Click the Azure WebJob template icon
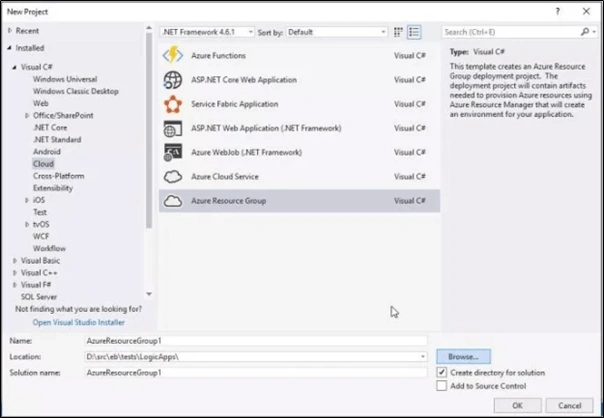The width and height of the screenshot is (604, 418). coord(173,153)
